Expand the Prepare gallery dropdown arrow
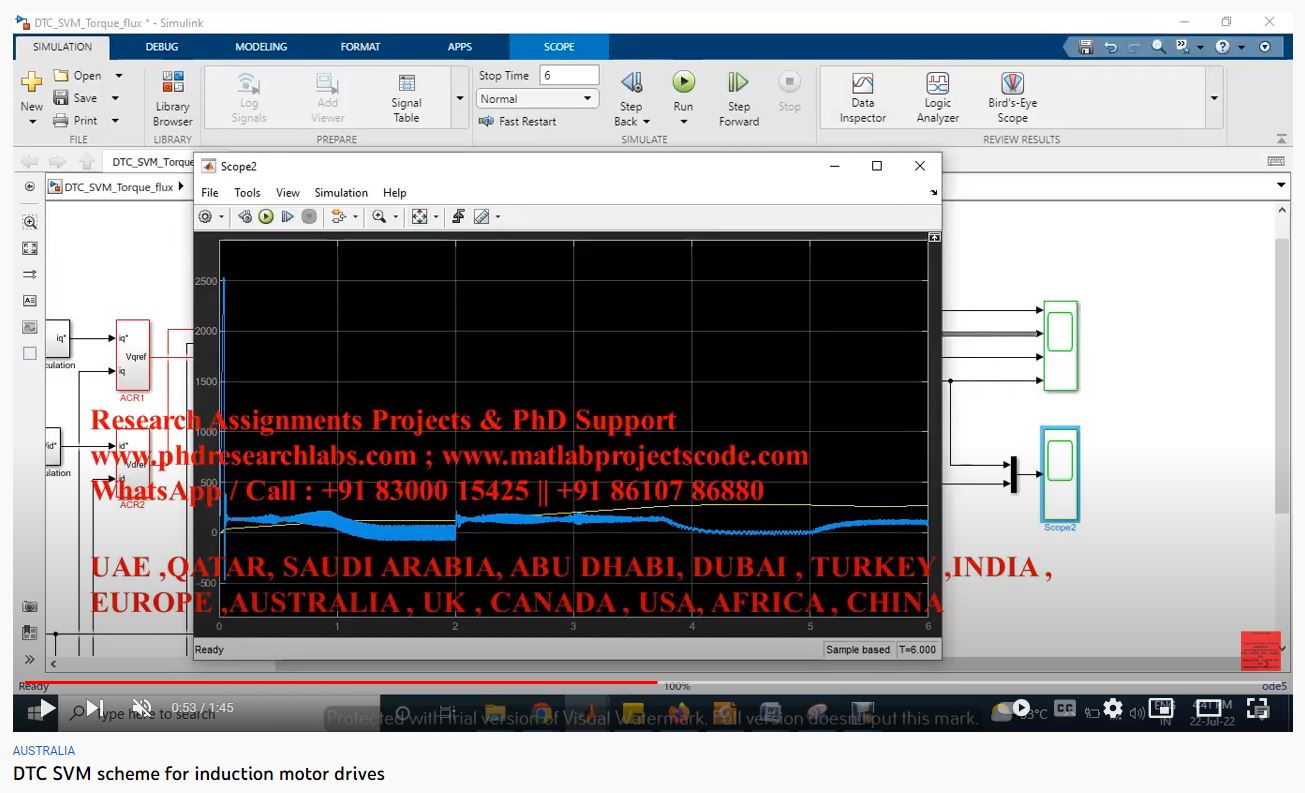Screen dimensions: 1305x793 (x=460, y=98)
